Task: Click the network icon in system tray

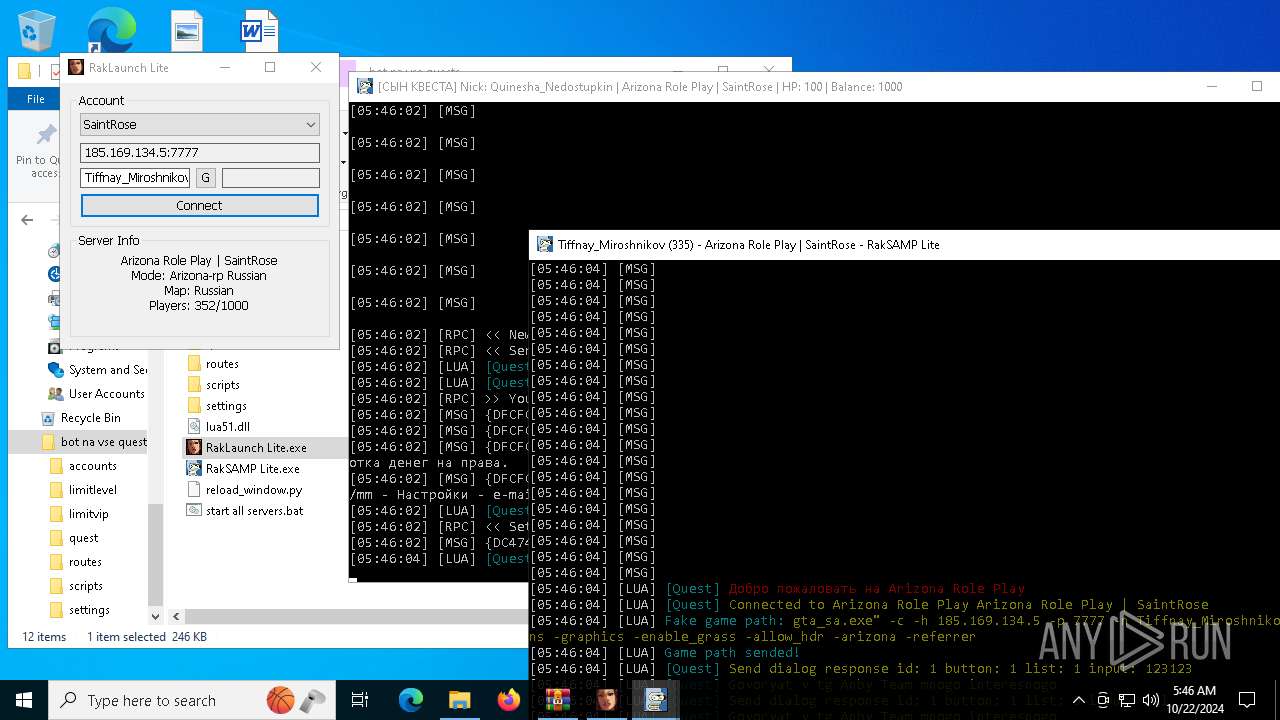Action: click(x=1127, y=700)
